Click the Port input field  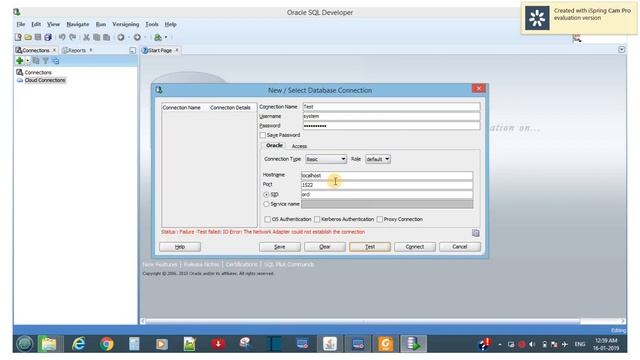coord(387,185)
